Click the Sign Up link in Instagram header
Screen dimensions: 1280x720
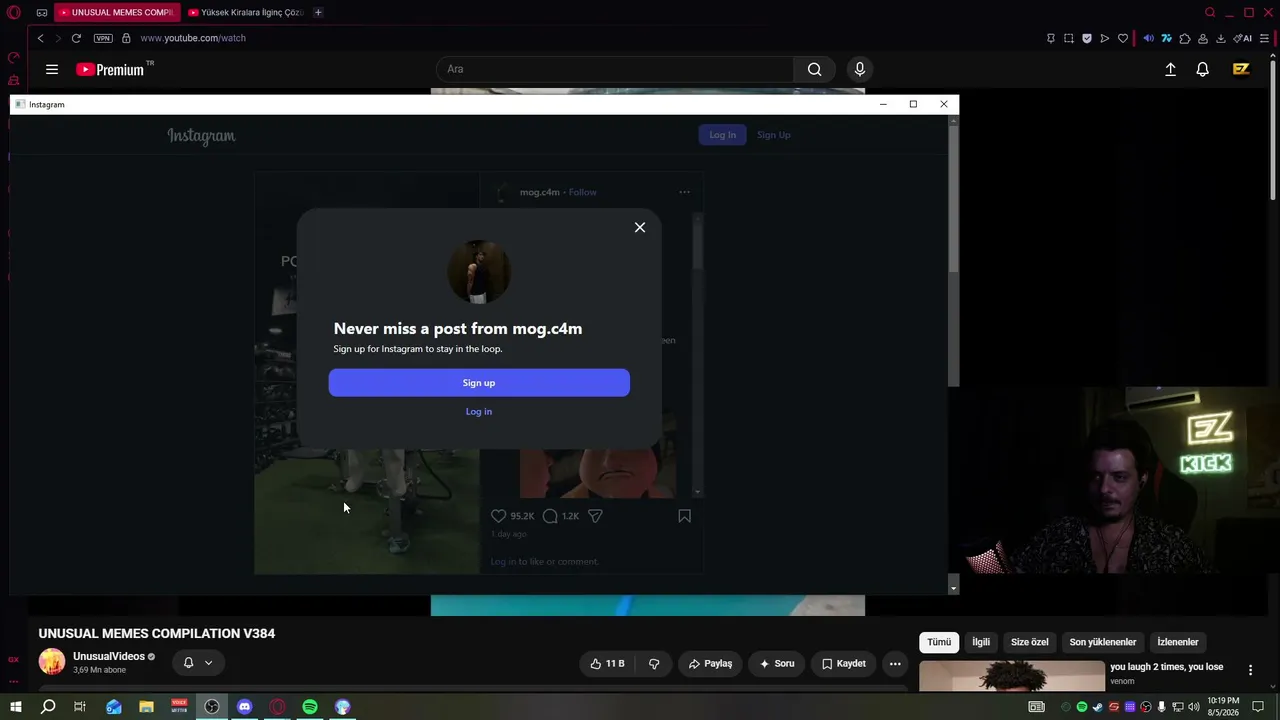(774, 135)
